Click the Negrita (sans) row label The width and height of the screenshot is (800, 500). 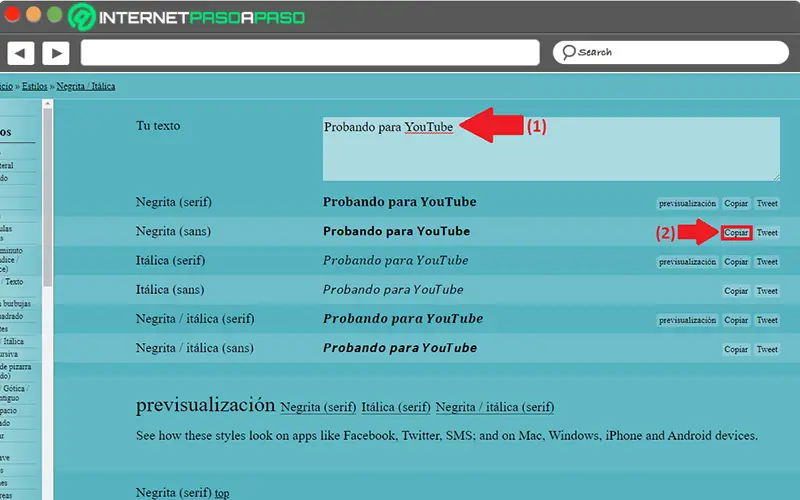[173, 231]
